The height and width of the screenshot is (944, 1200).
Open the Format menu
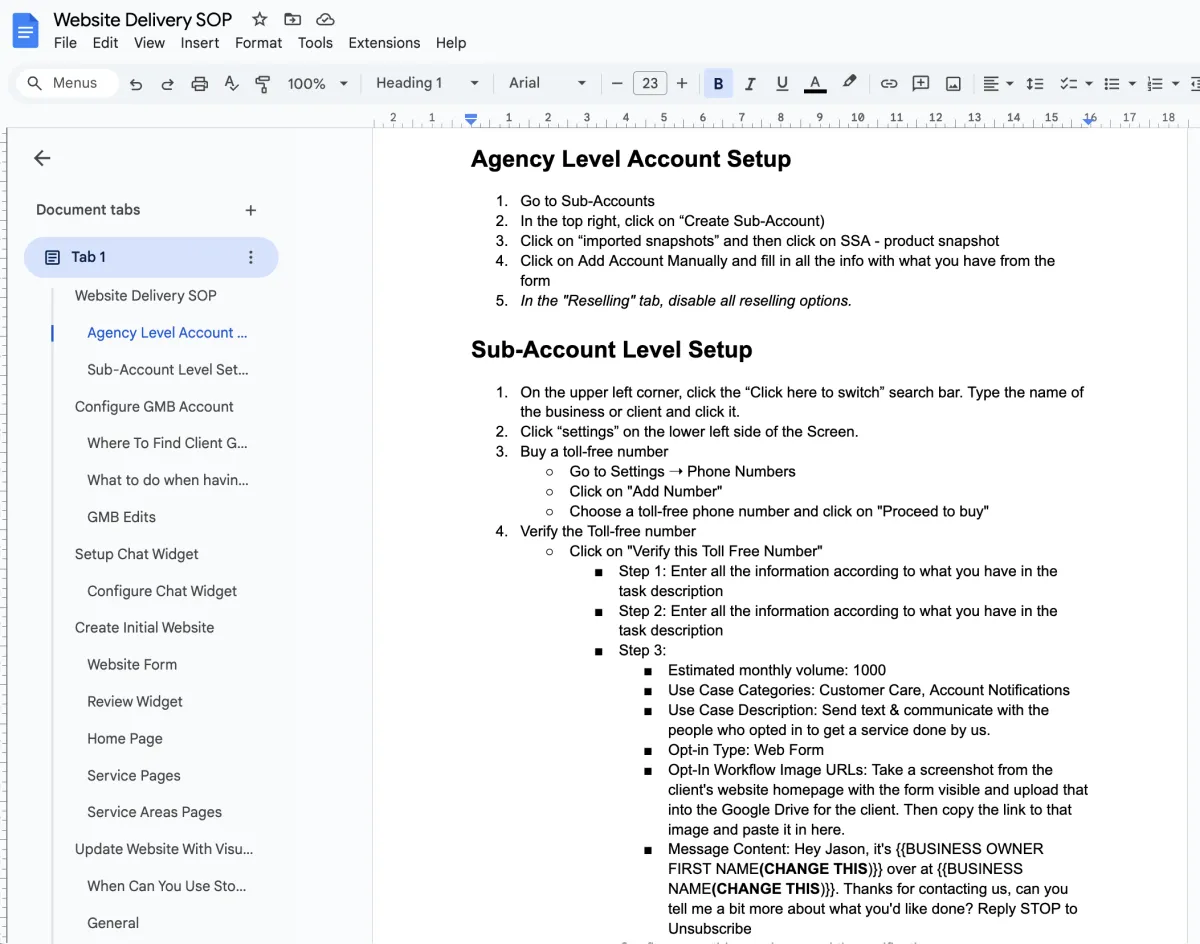[x=258, y=43]
